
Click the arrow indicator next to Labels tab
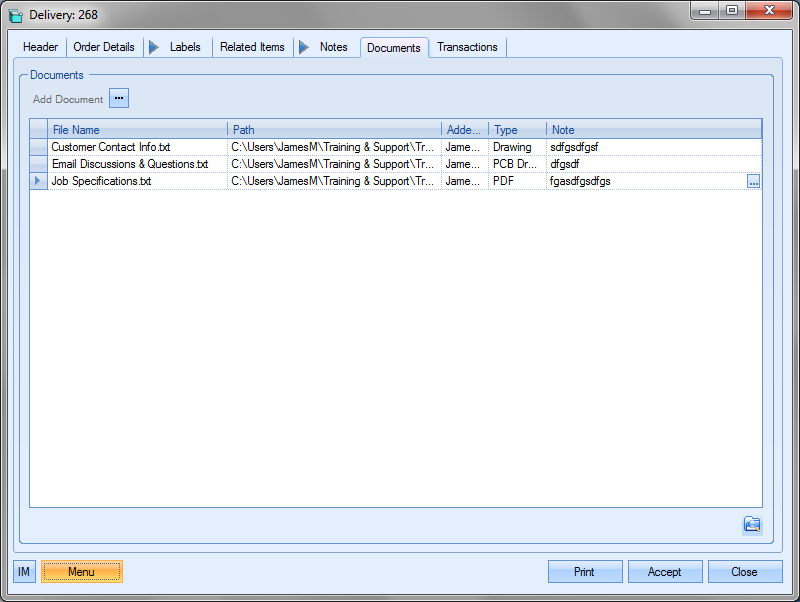pos(154,47)
